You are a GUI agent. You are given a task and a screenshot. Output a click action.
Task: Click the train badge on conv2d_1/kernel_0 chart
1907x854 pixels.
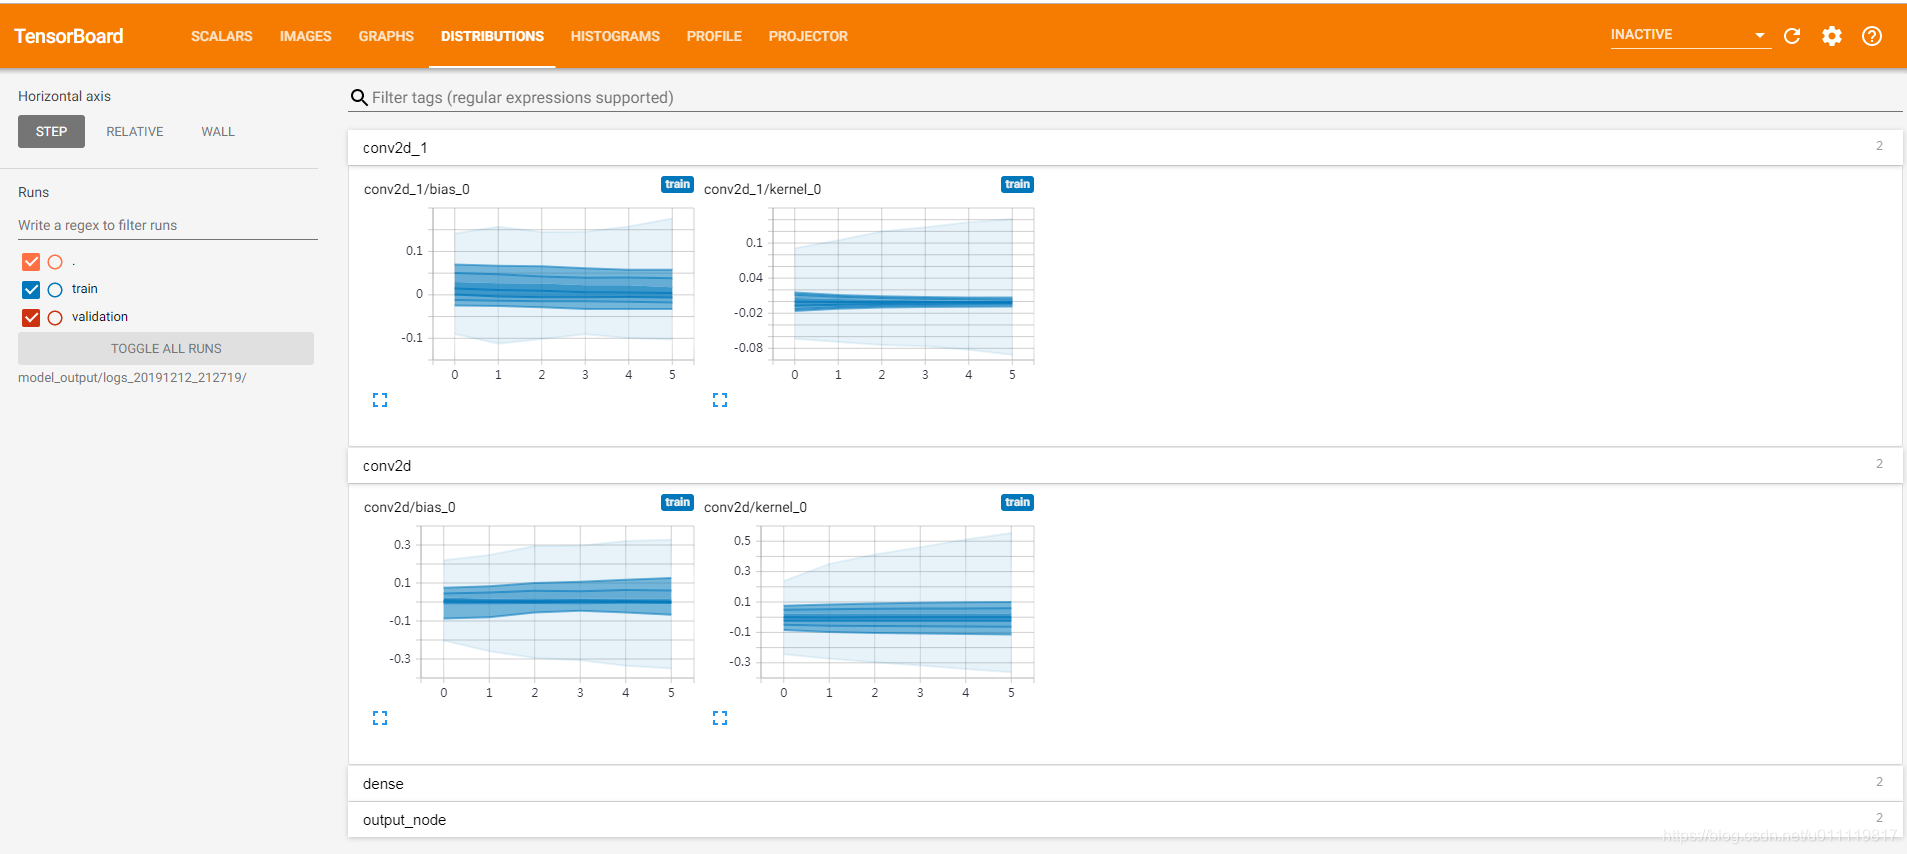[x=1017, y=185]
